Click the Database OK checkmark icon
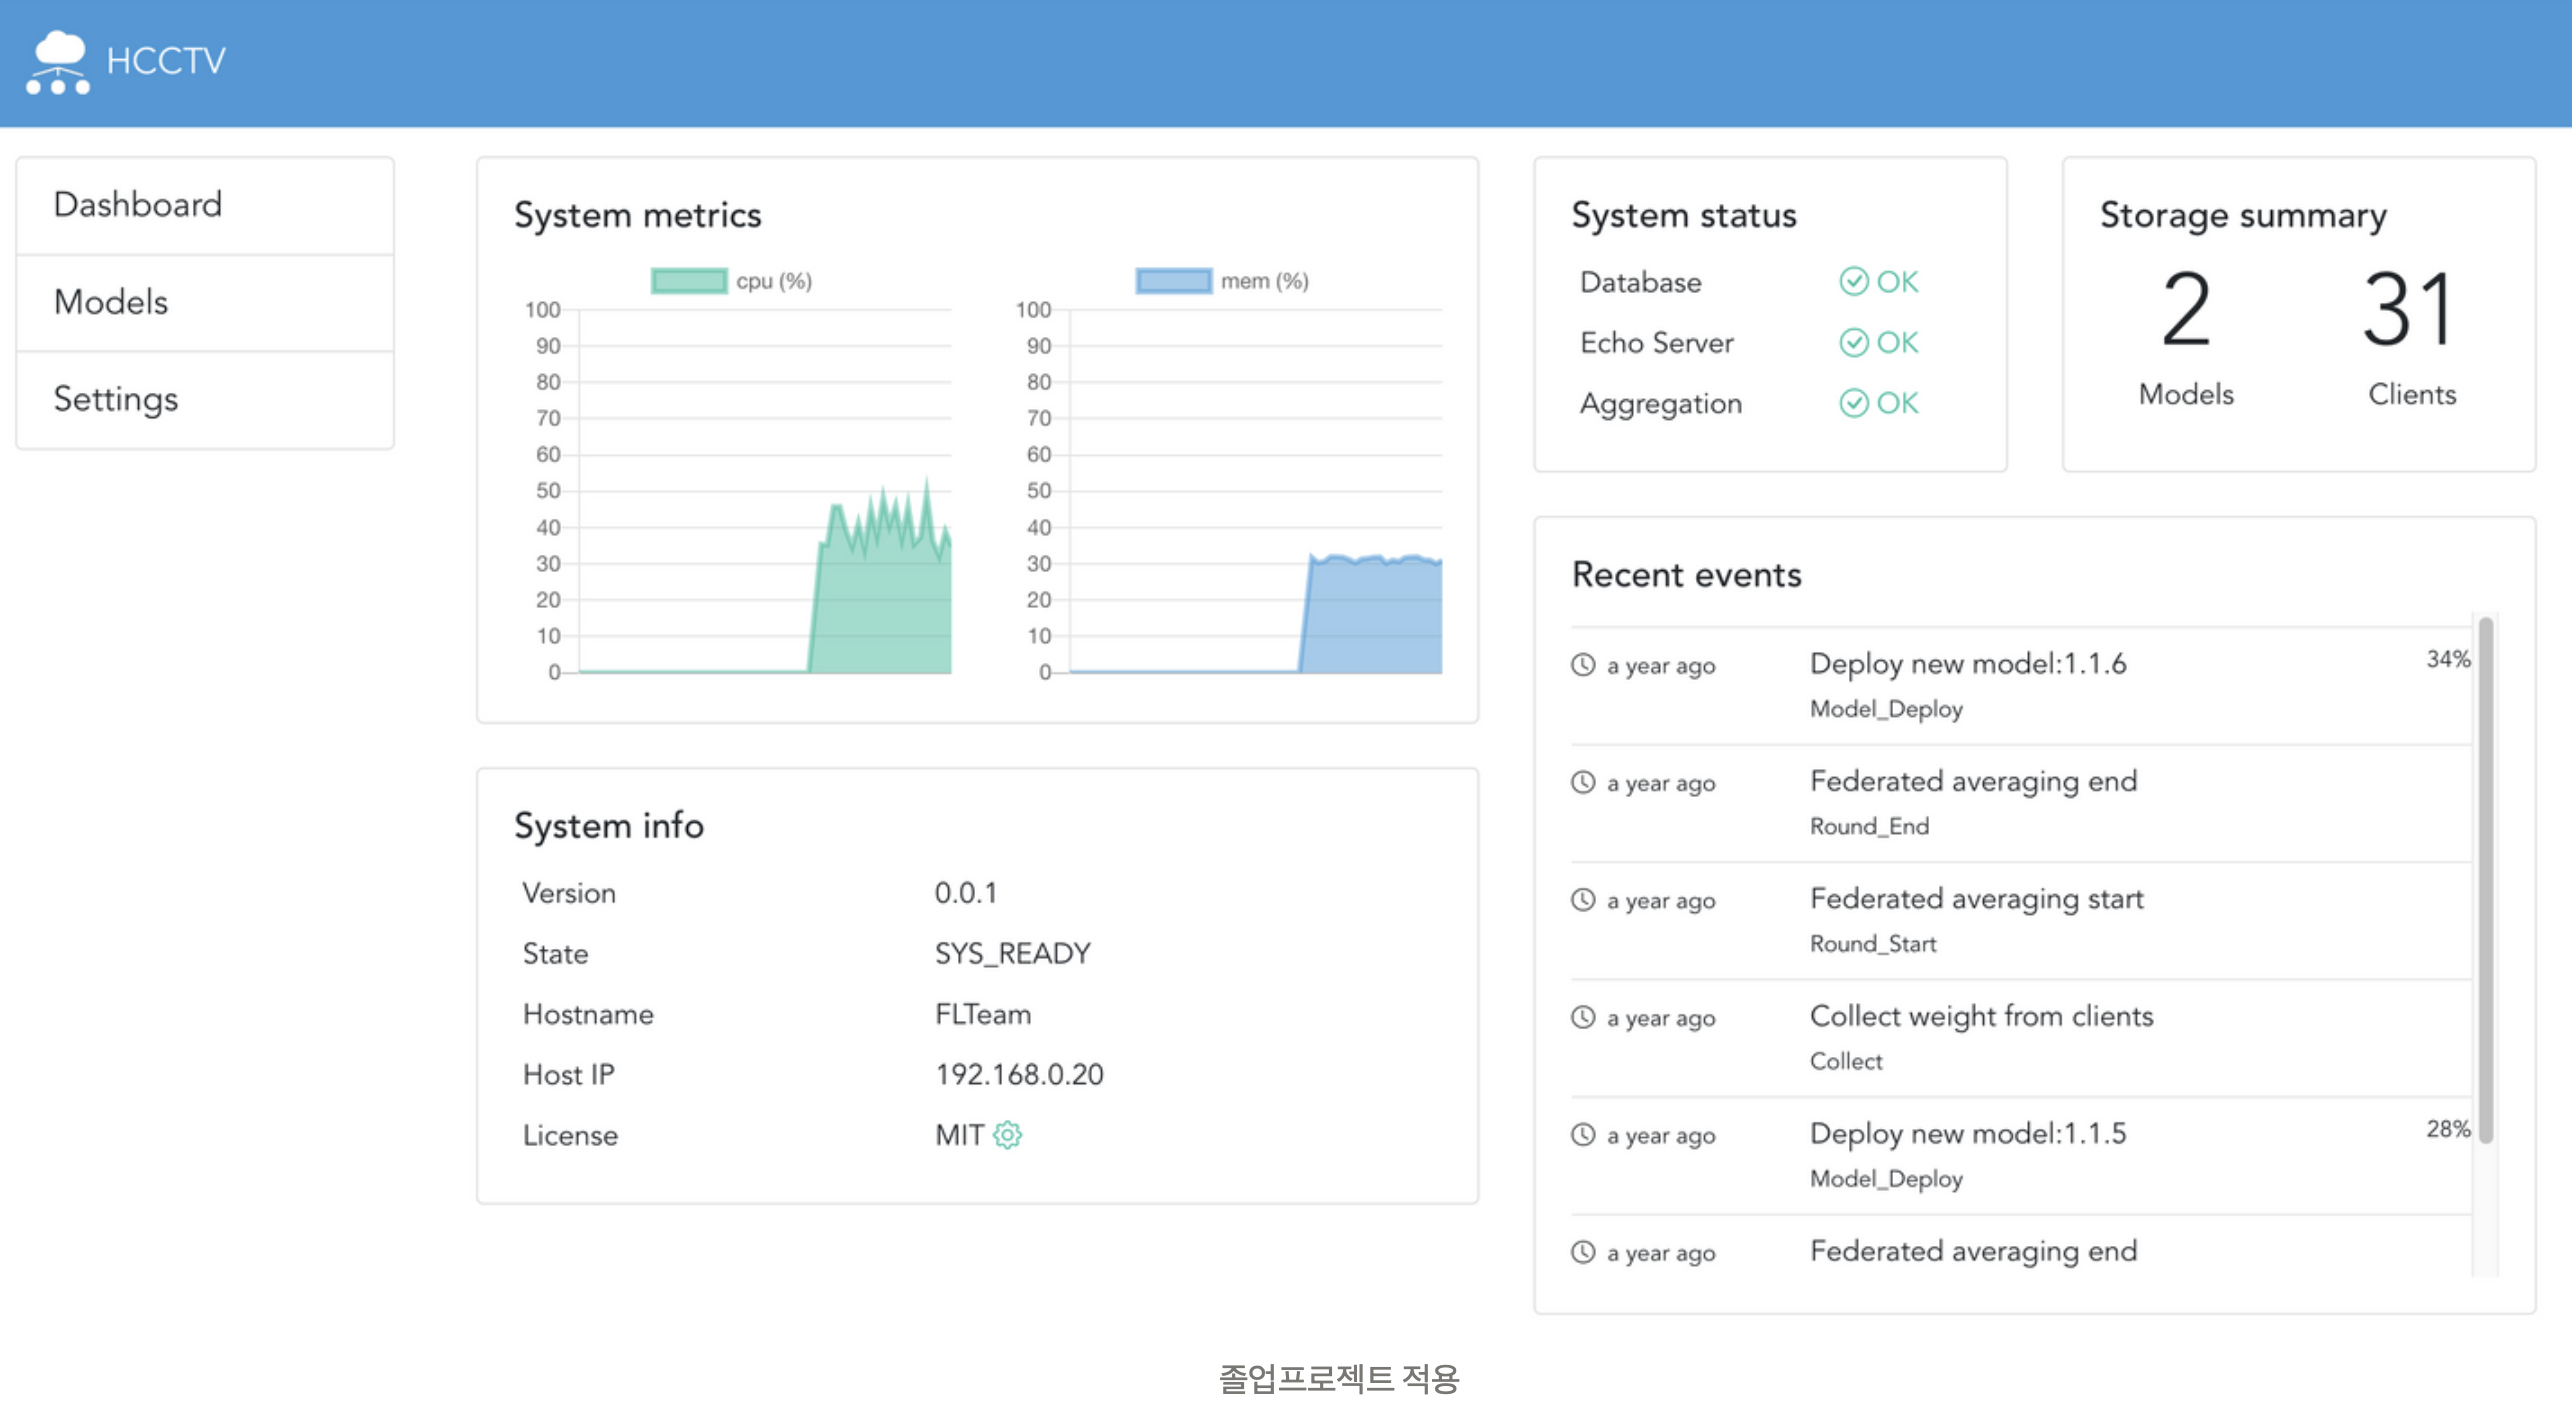Viewport: 2572px width, 1412px height. (1853, 282)
